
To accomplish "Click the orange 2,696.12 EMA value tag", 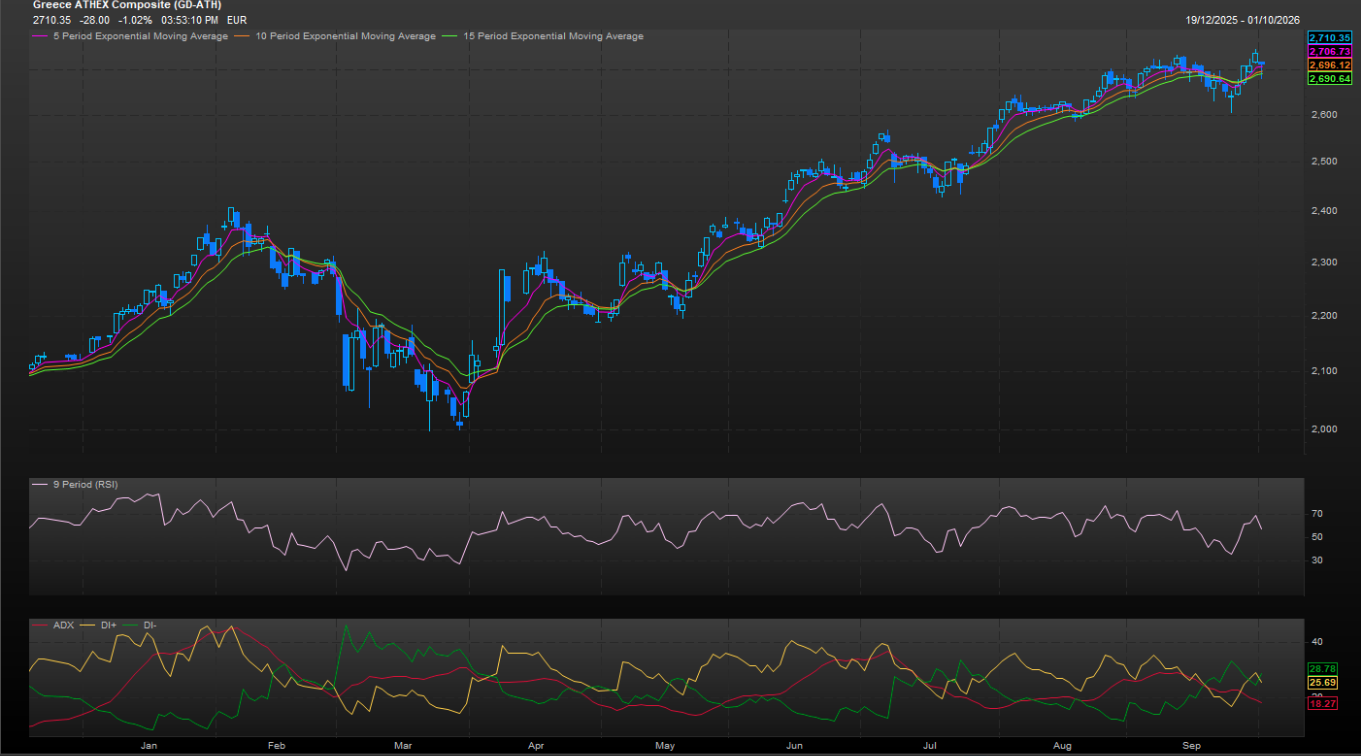I will pyautogui.click(x=1330, y=65).
